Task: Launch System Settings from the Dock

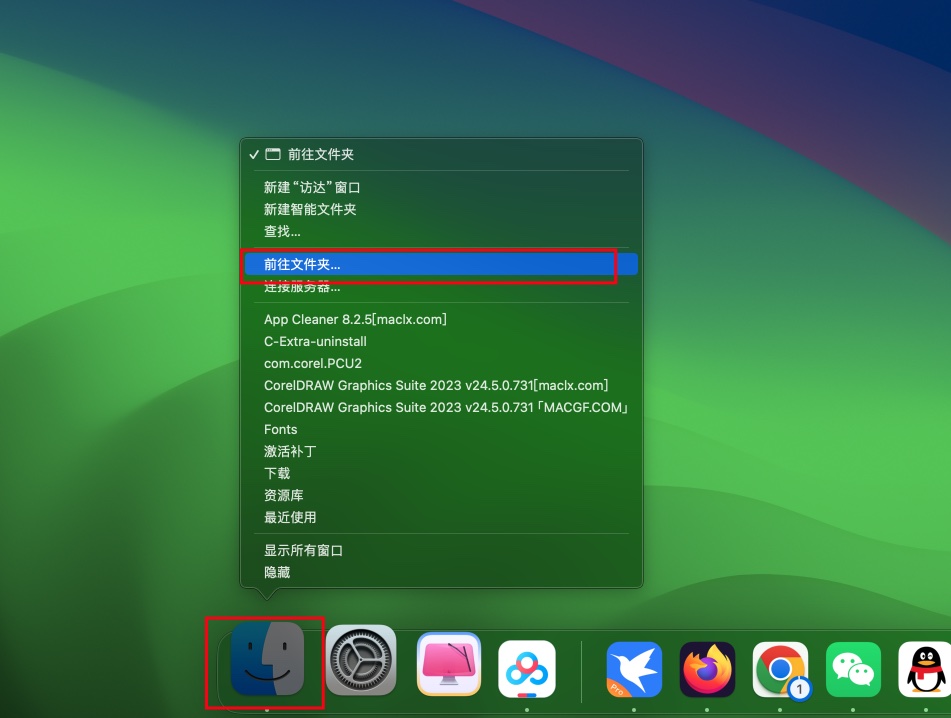Action: coord(360,662)
